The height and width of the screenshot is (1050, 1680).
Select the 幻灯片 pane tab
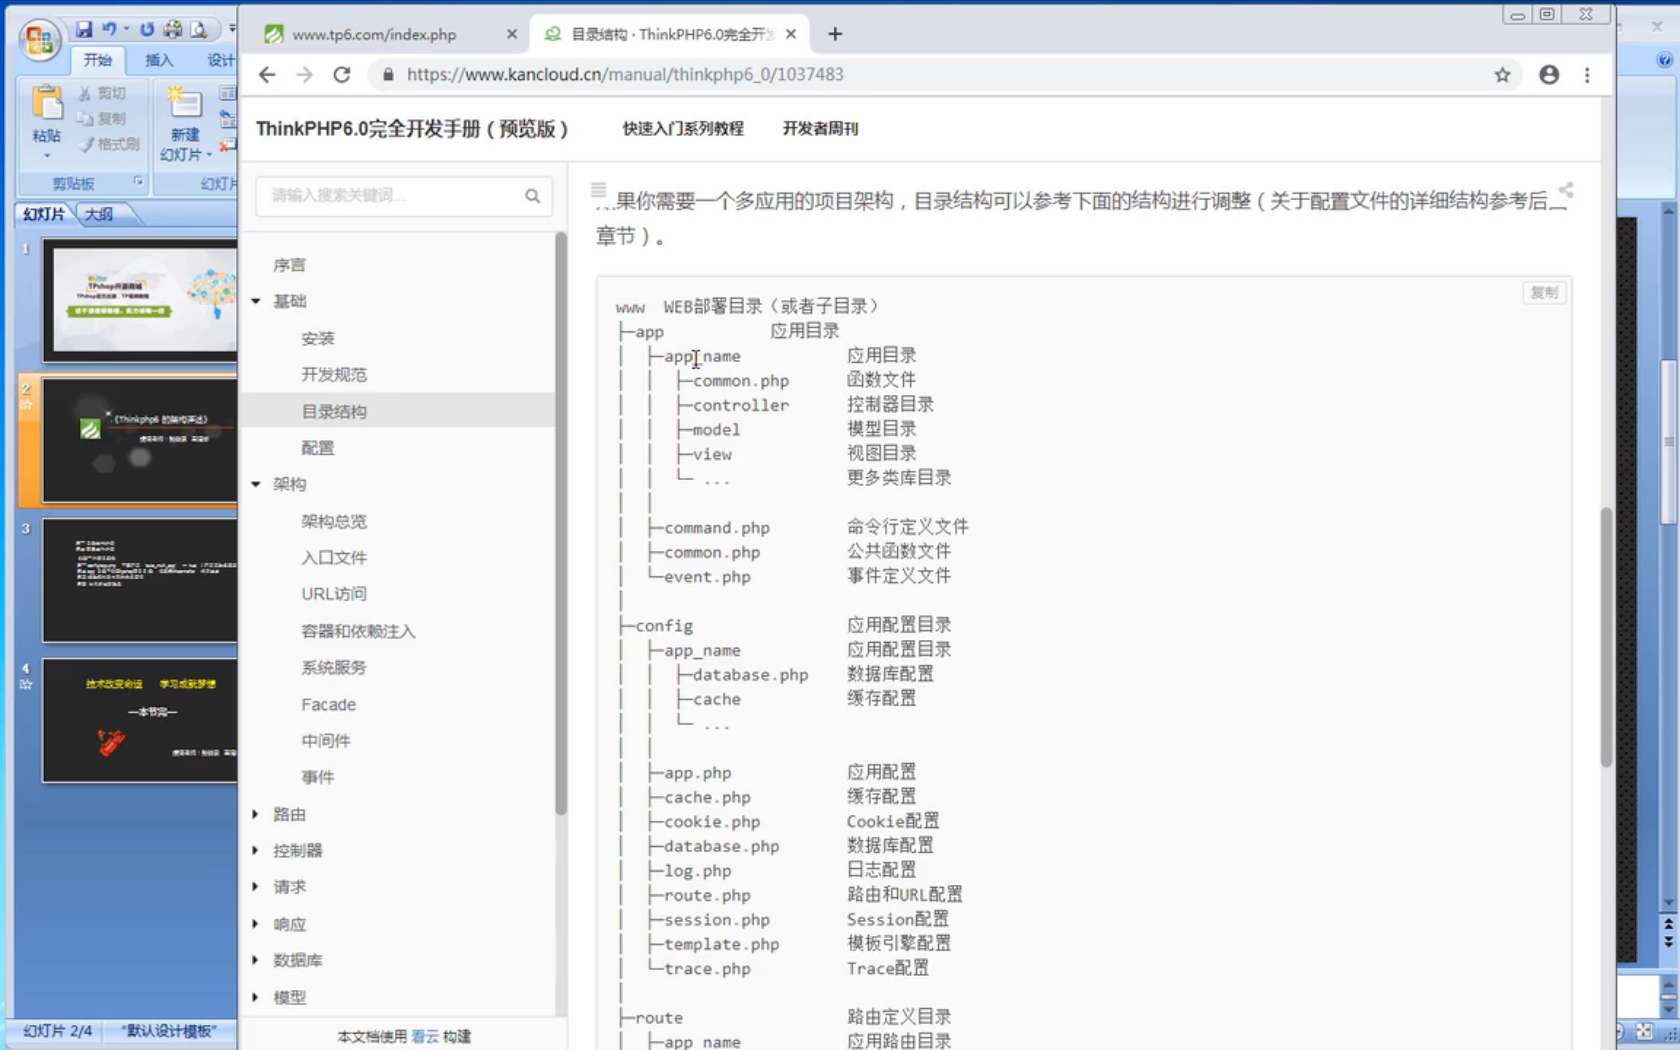click(44, 214)
